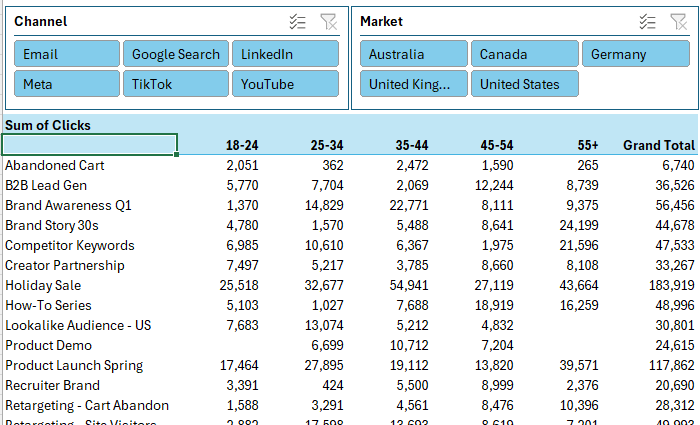700x425 pixels.
Task: Select United States market button
Action: [x=525, y=84]
